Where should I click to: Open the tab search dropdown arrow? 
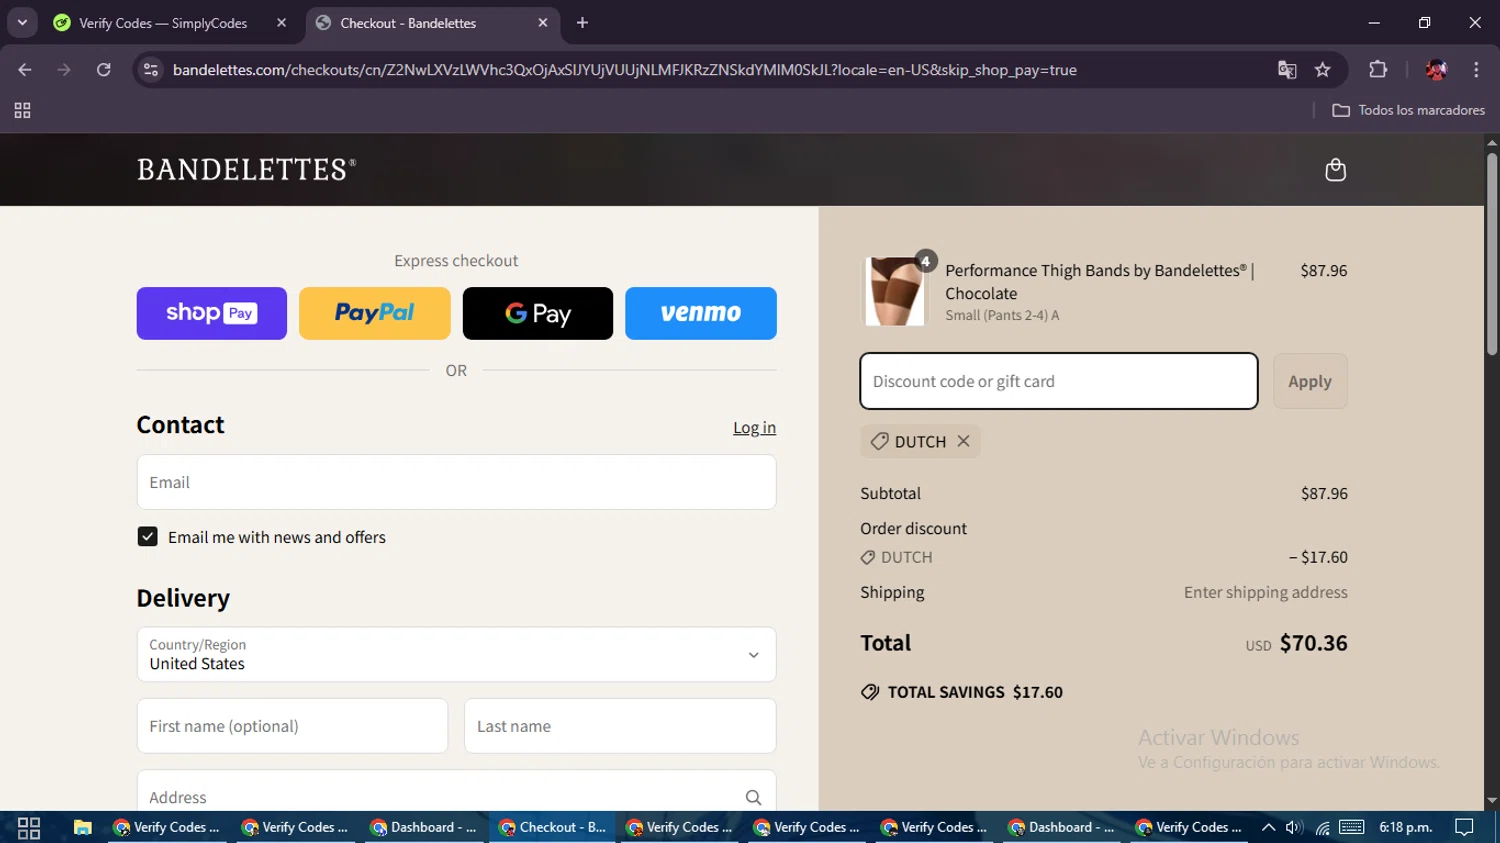click(x=22, y=22)
